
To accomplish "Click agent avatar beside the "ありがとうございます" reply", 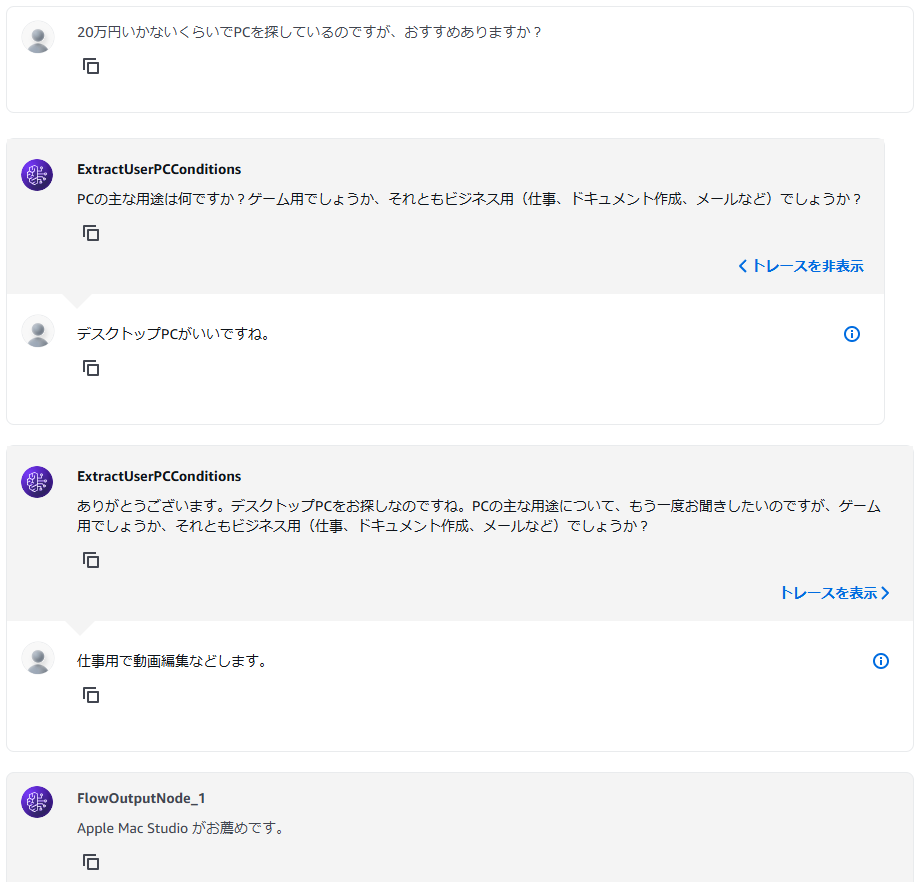I will click(x=37, y=482).
